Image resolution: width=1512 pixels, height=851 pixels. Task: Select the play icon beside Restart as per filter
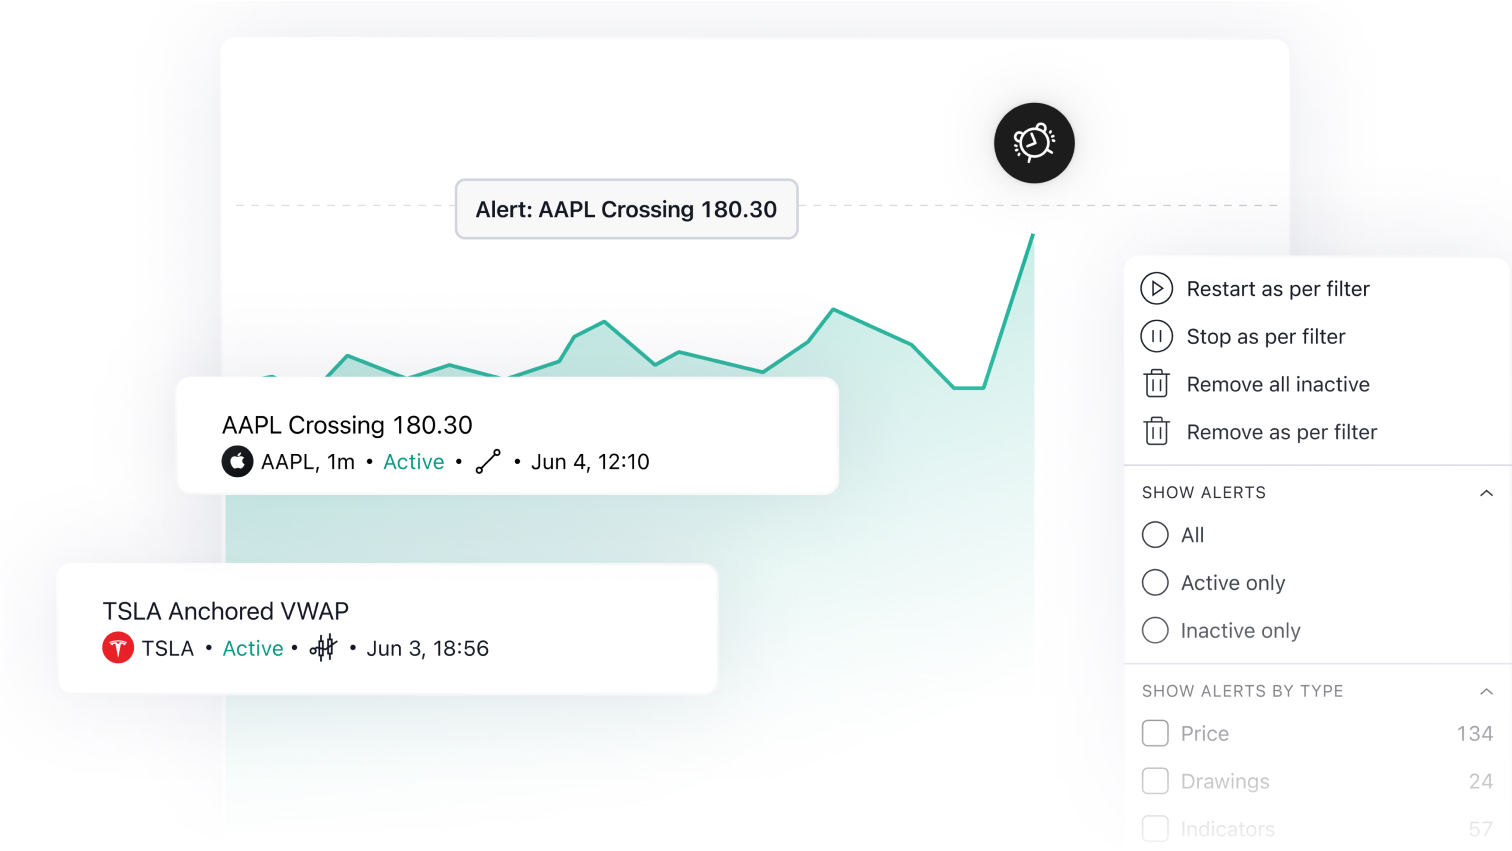1156,288
